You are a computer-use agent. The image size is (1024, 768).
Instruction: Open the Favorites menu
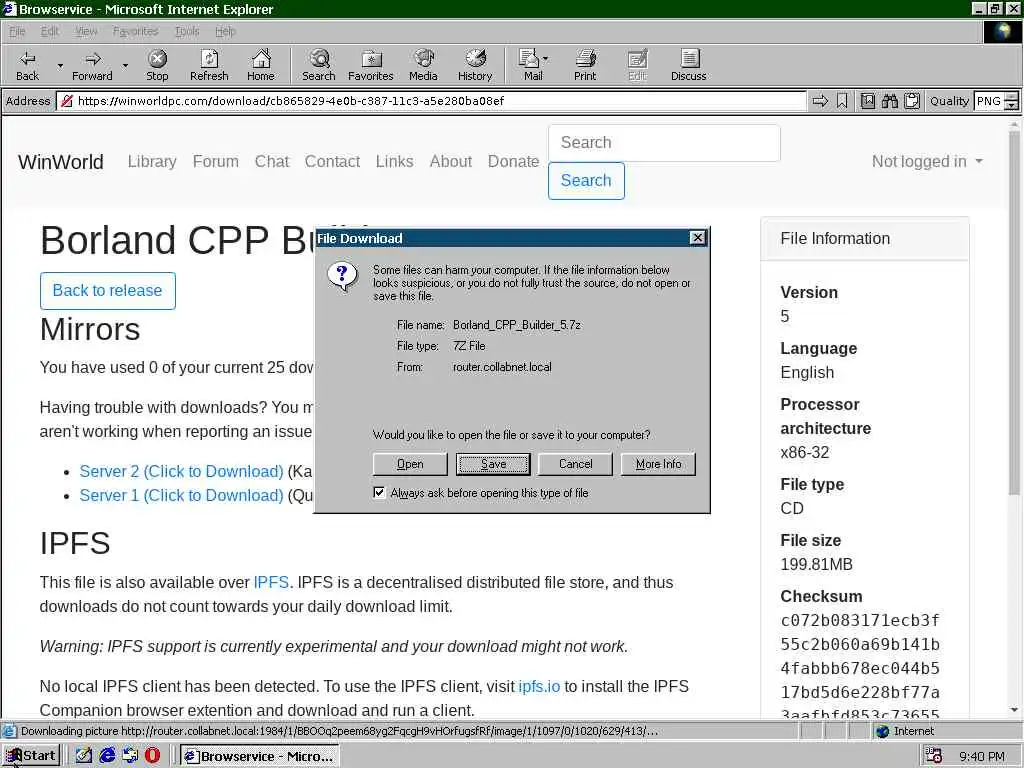(x=135, y=31)
